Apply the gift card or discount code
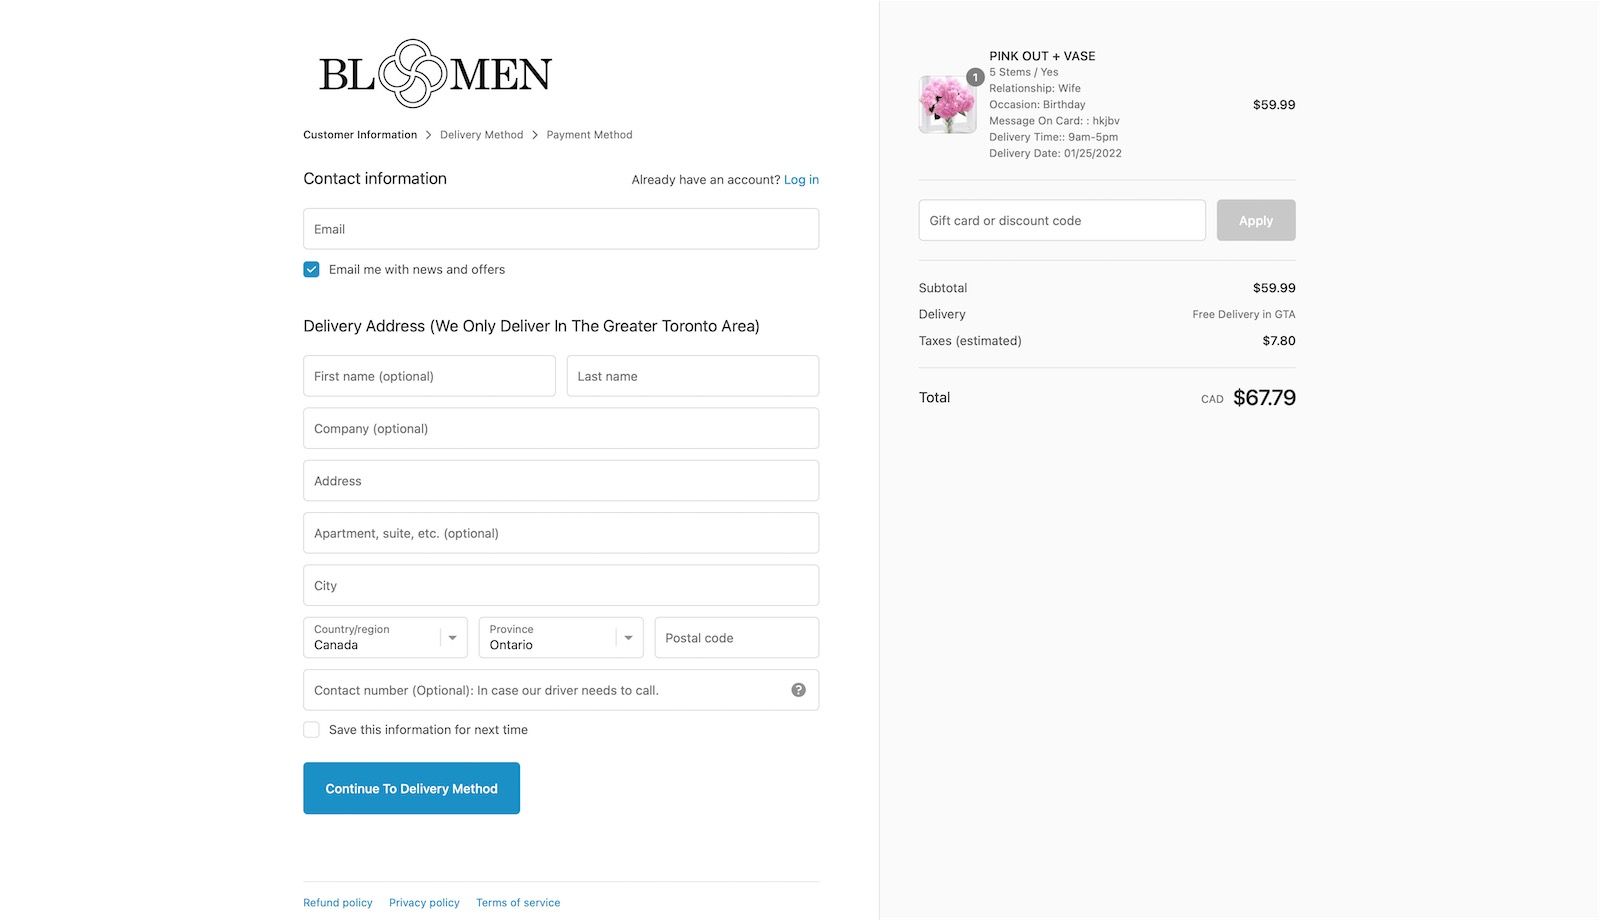Image resolution: width=1600 pixels, height=920 pixels. coord(1256,220)
